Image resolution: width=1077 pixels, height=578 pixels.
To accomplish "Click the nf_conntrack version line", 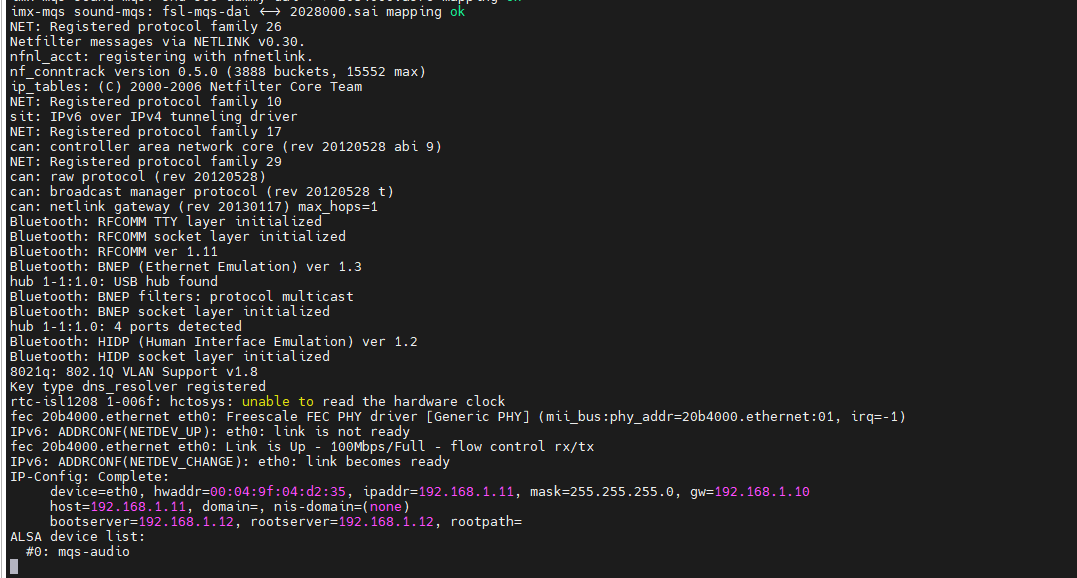I will tap(218, 72).
